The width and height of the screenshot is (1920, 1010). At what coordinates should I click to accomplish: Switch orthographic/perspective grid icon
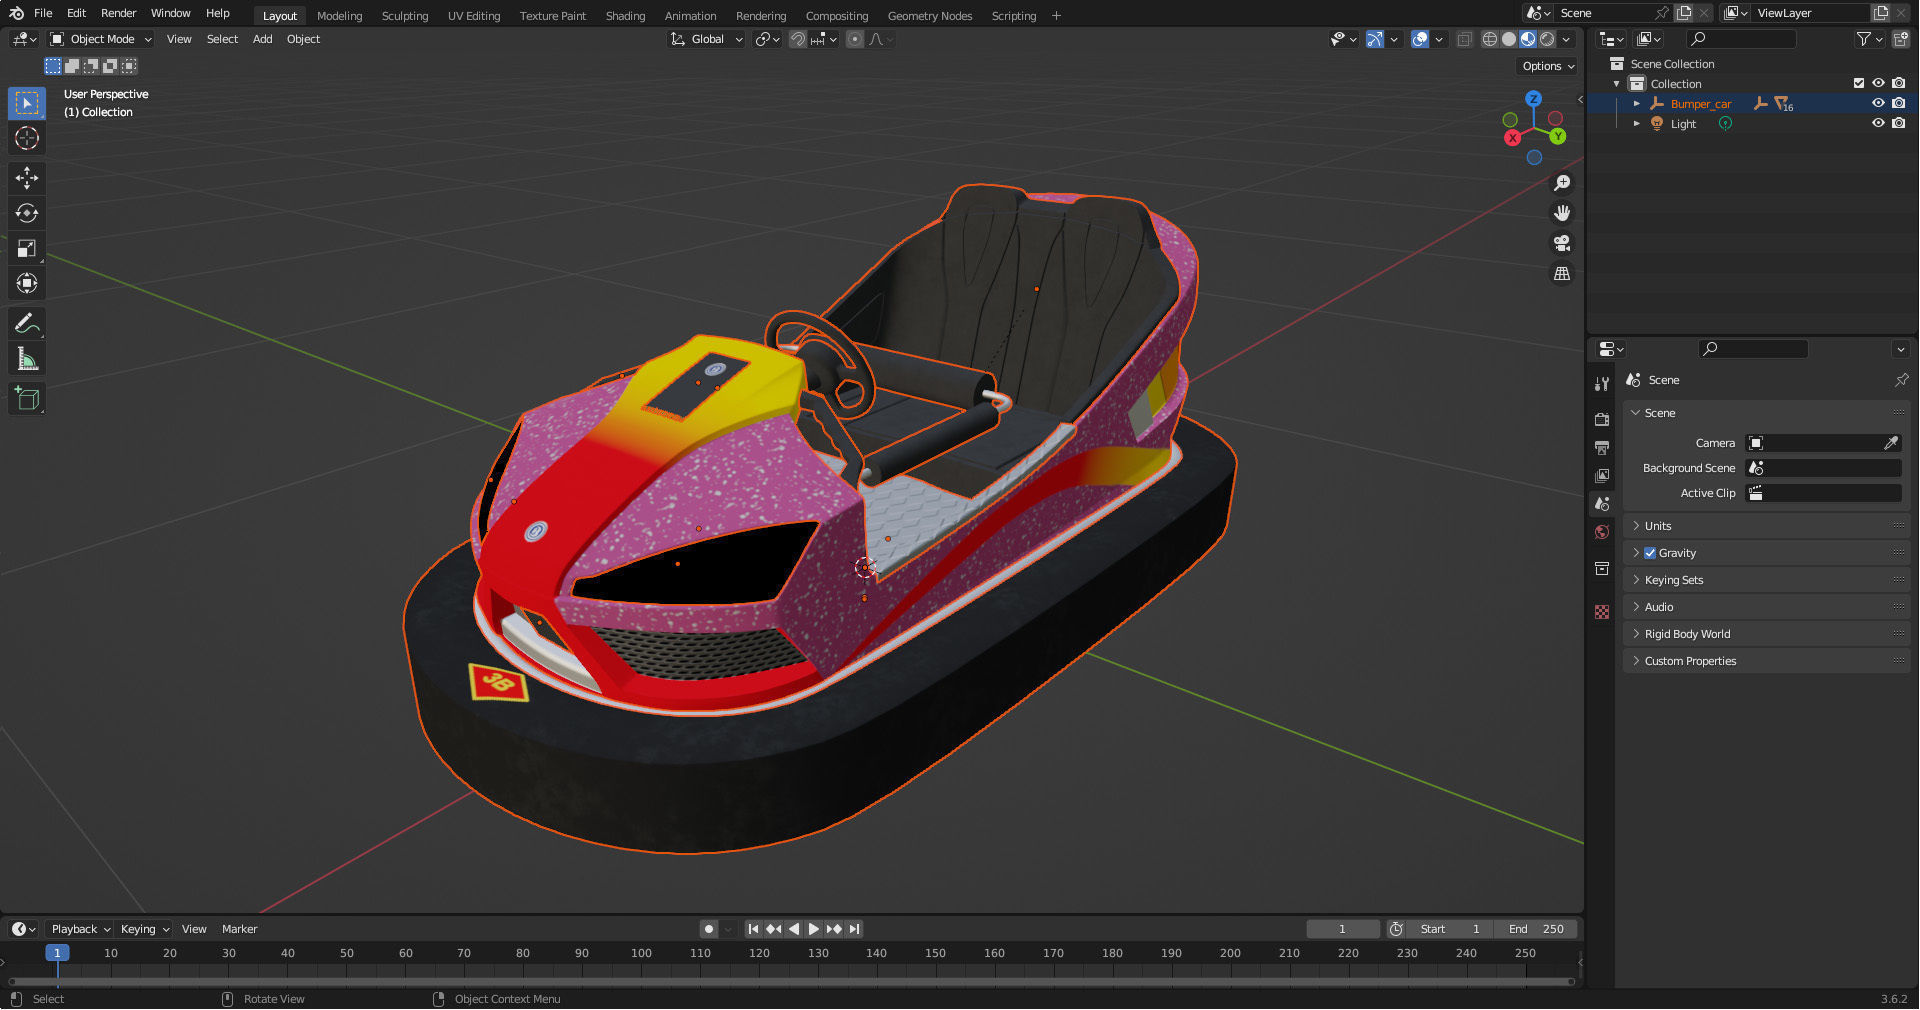point(1562,273)
